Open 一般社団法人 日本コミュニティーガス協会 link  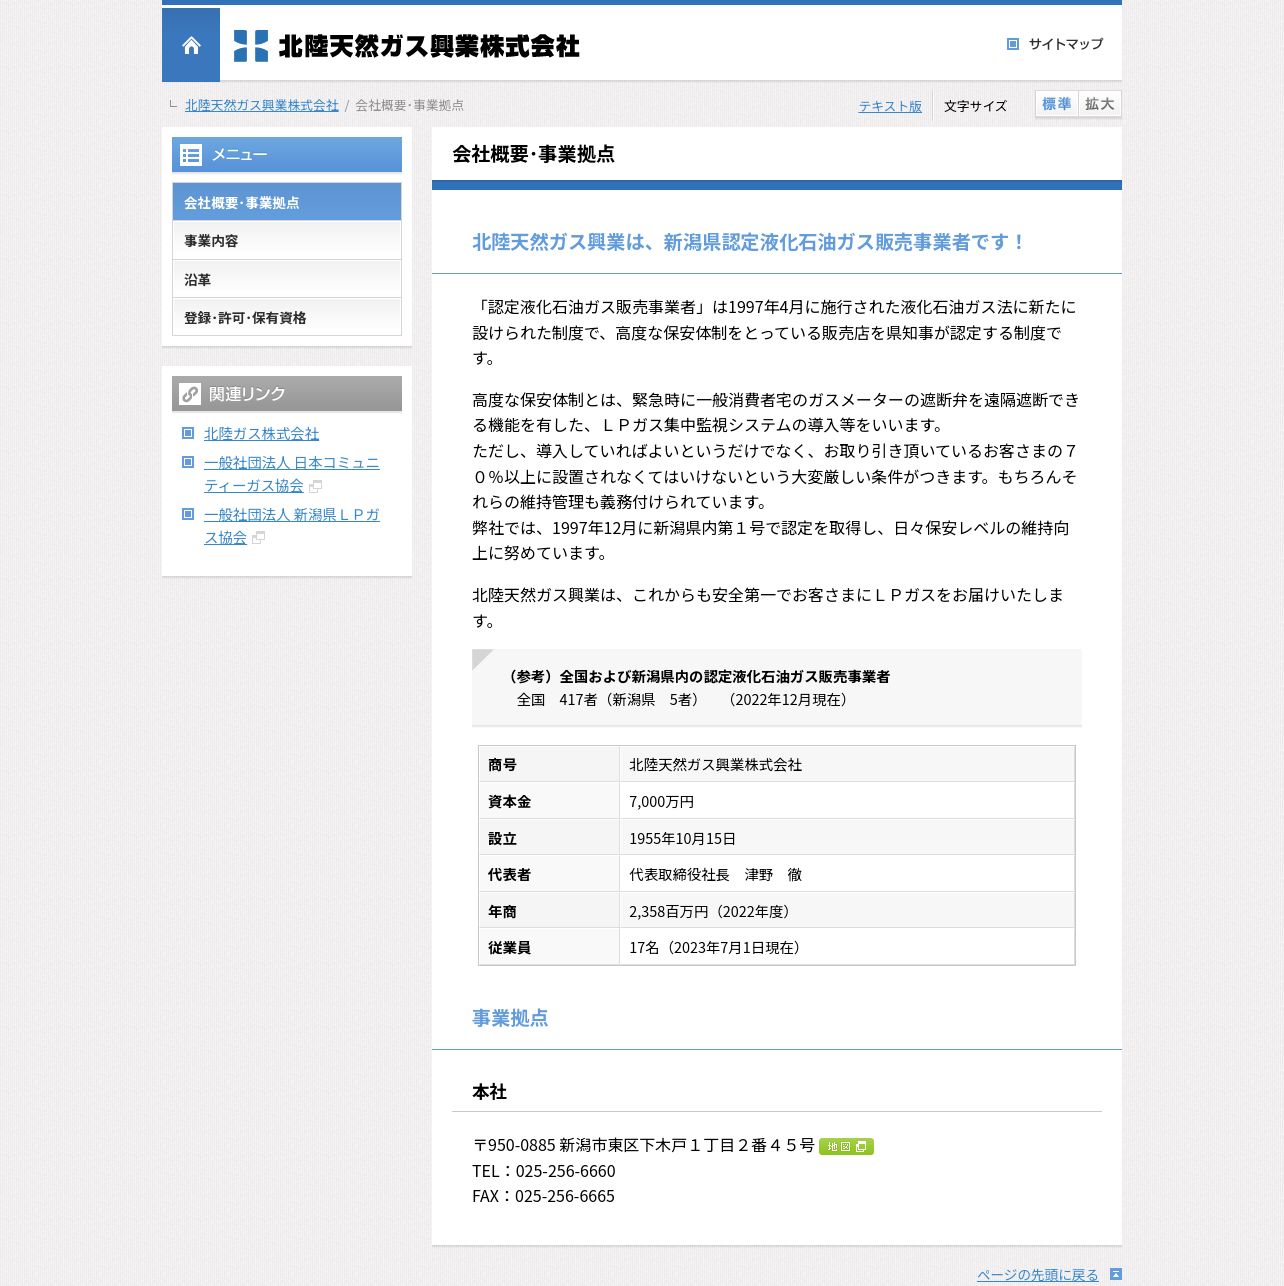292,474
